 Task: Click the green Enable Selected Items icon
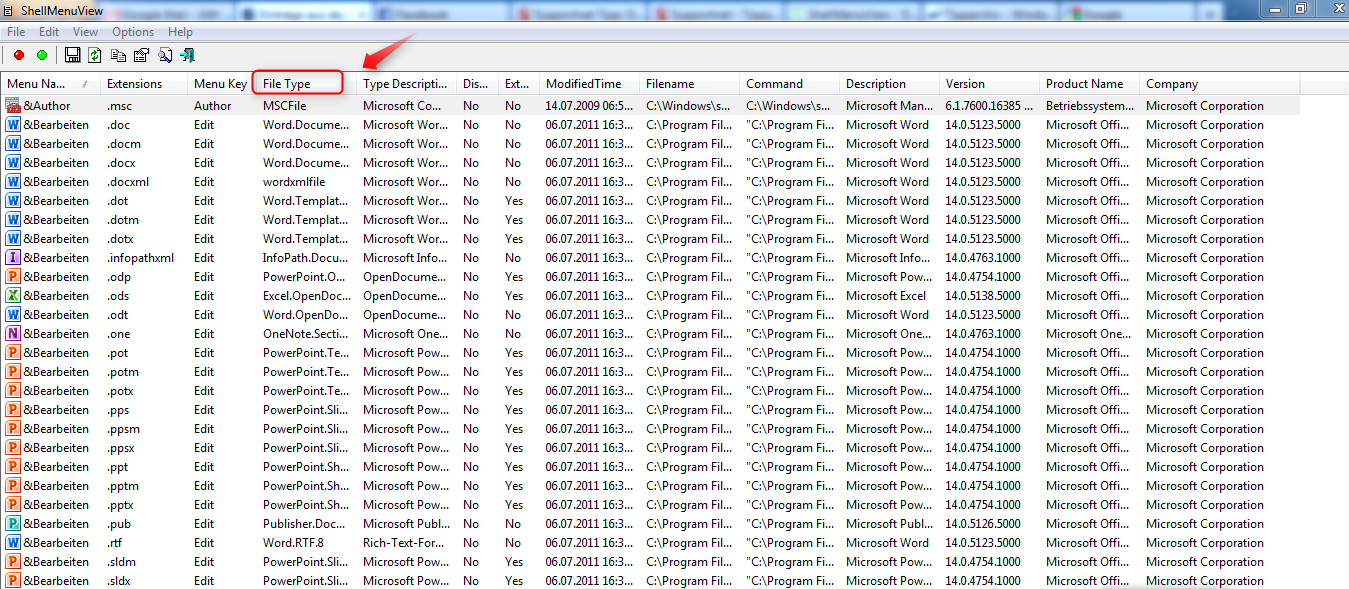pos(41,54)
